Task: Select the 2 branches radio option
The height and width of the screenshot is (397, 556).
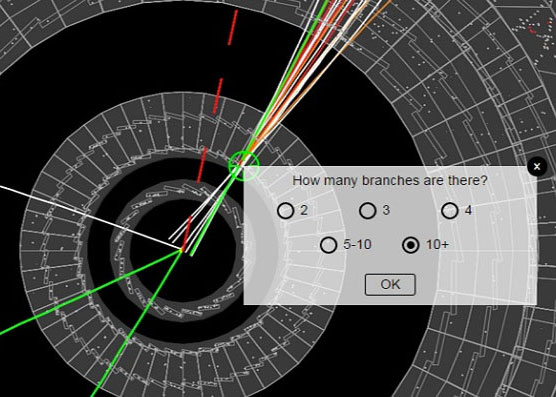Action: (x=285, y=211)
